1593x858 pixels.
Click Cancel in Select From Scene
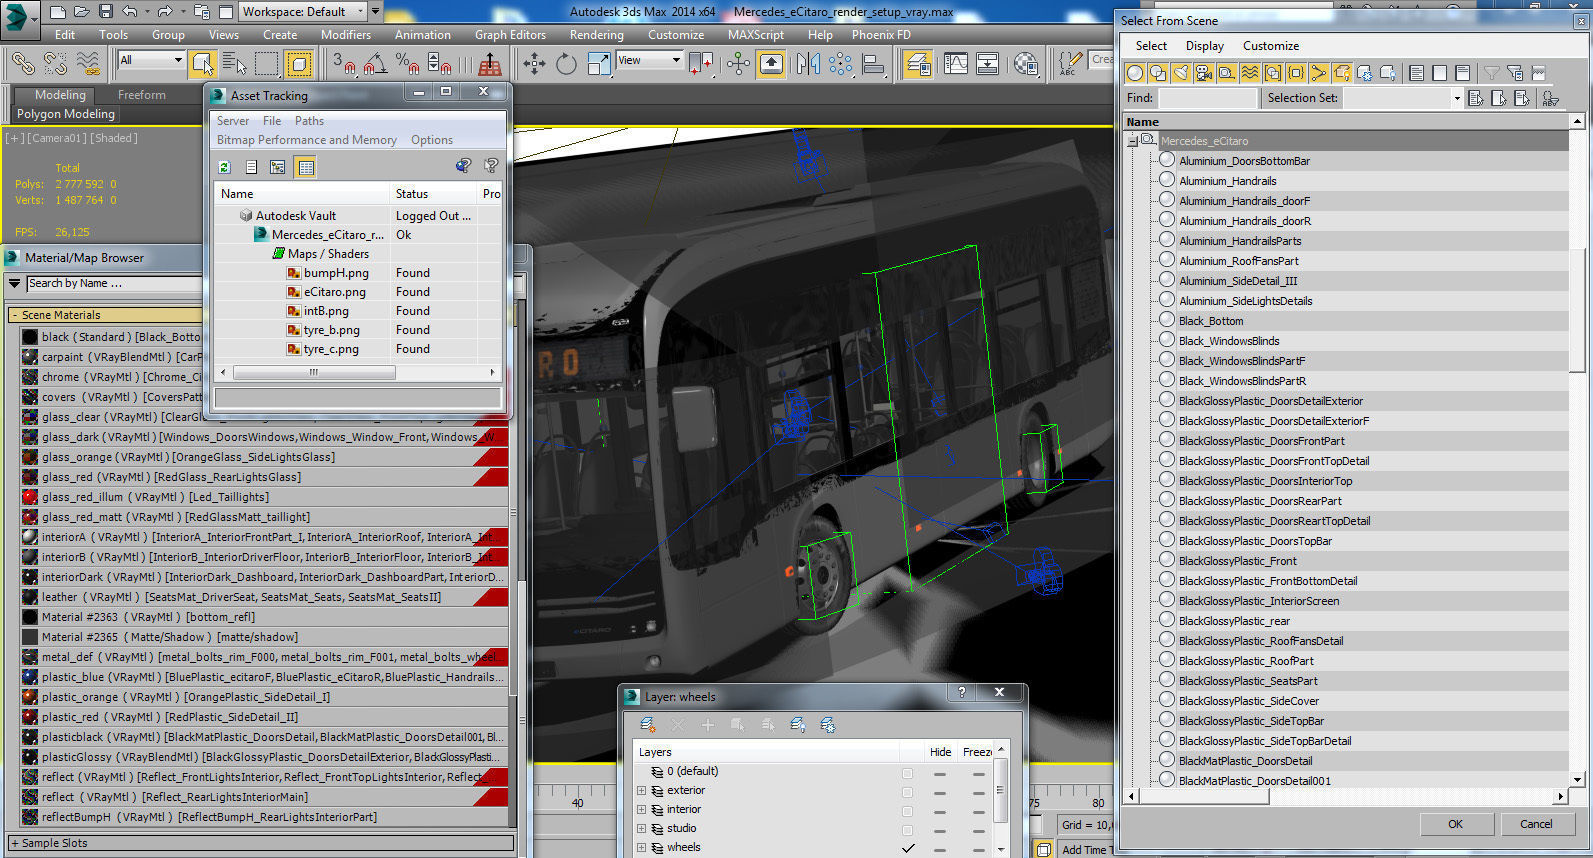1536,824
